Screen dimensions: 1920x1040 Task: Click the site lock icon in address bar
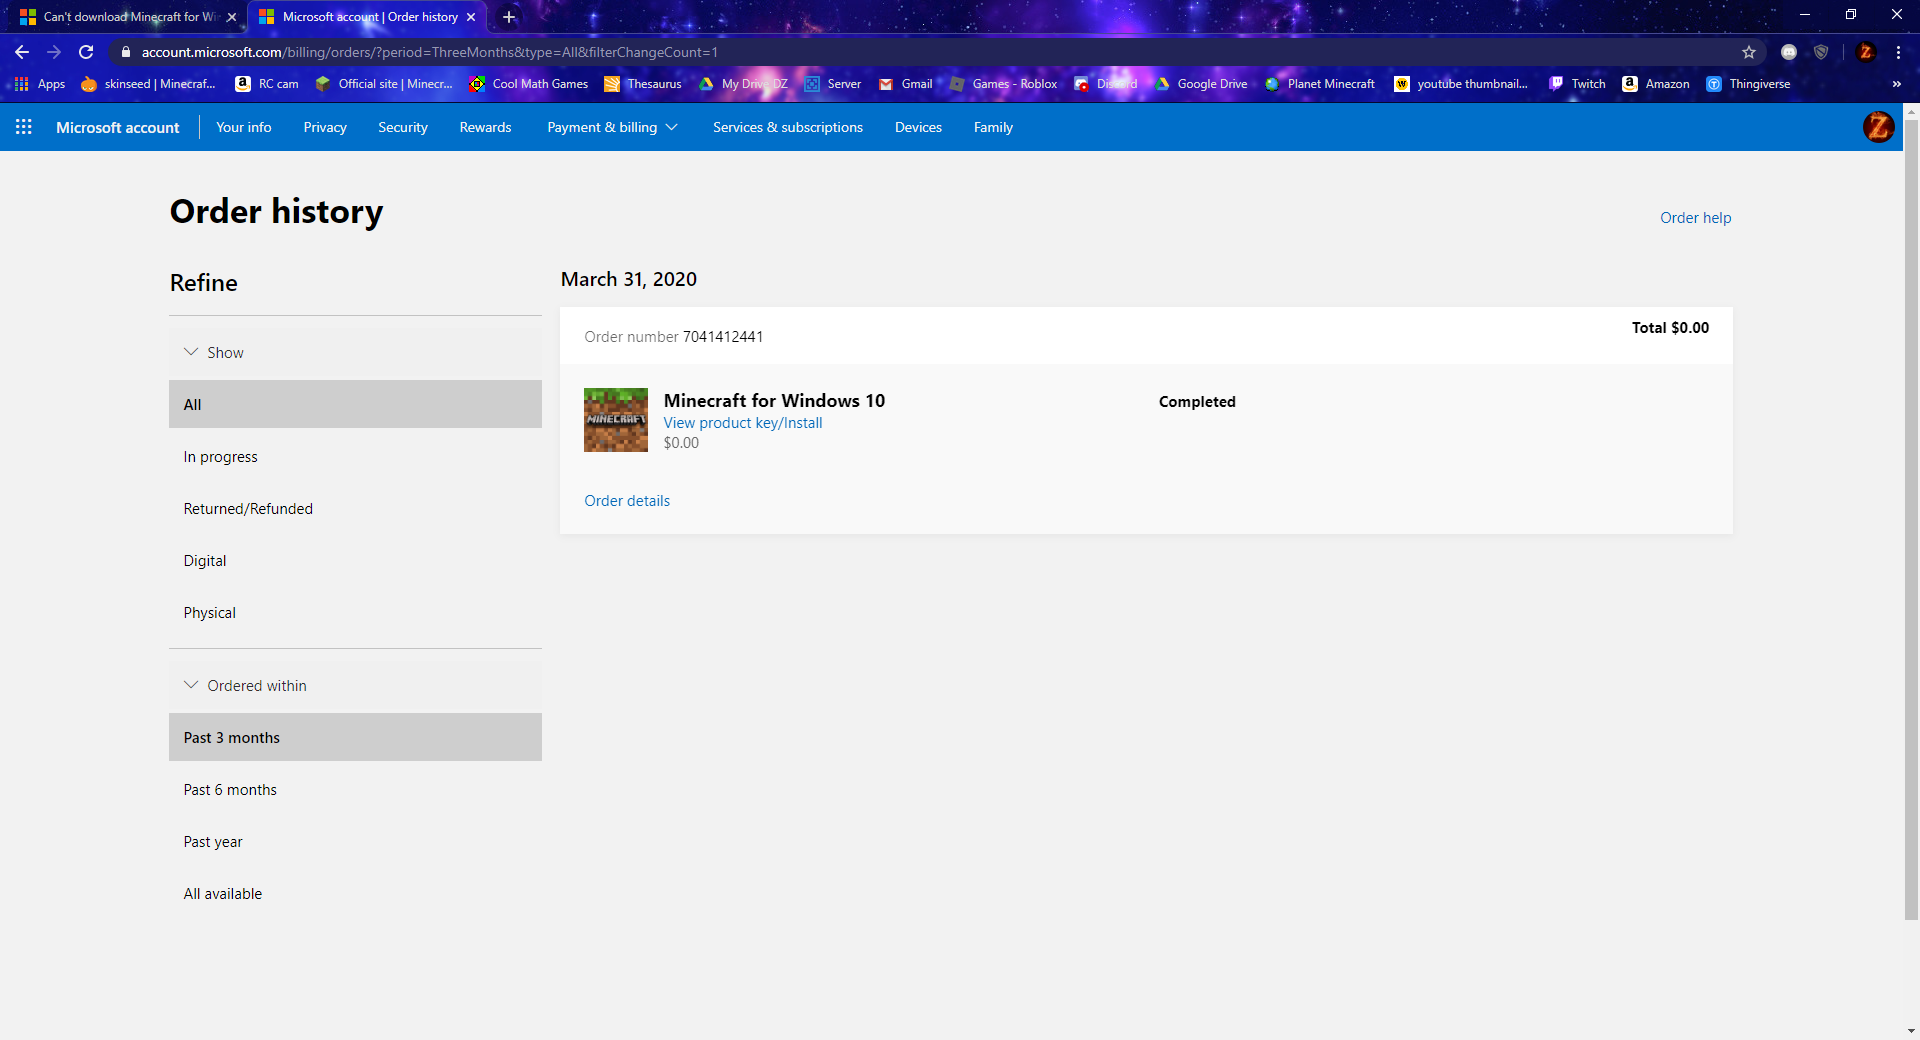[125, 52]
